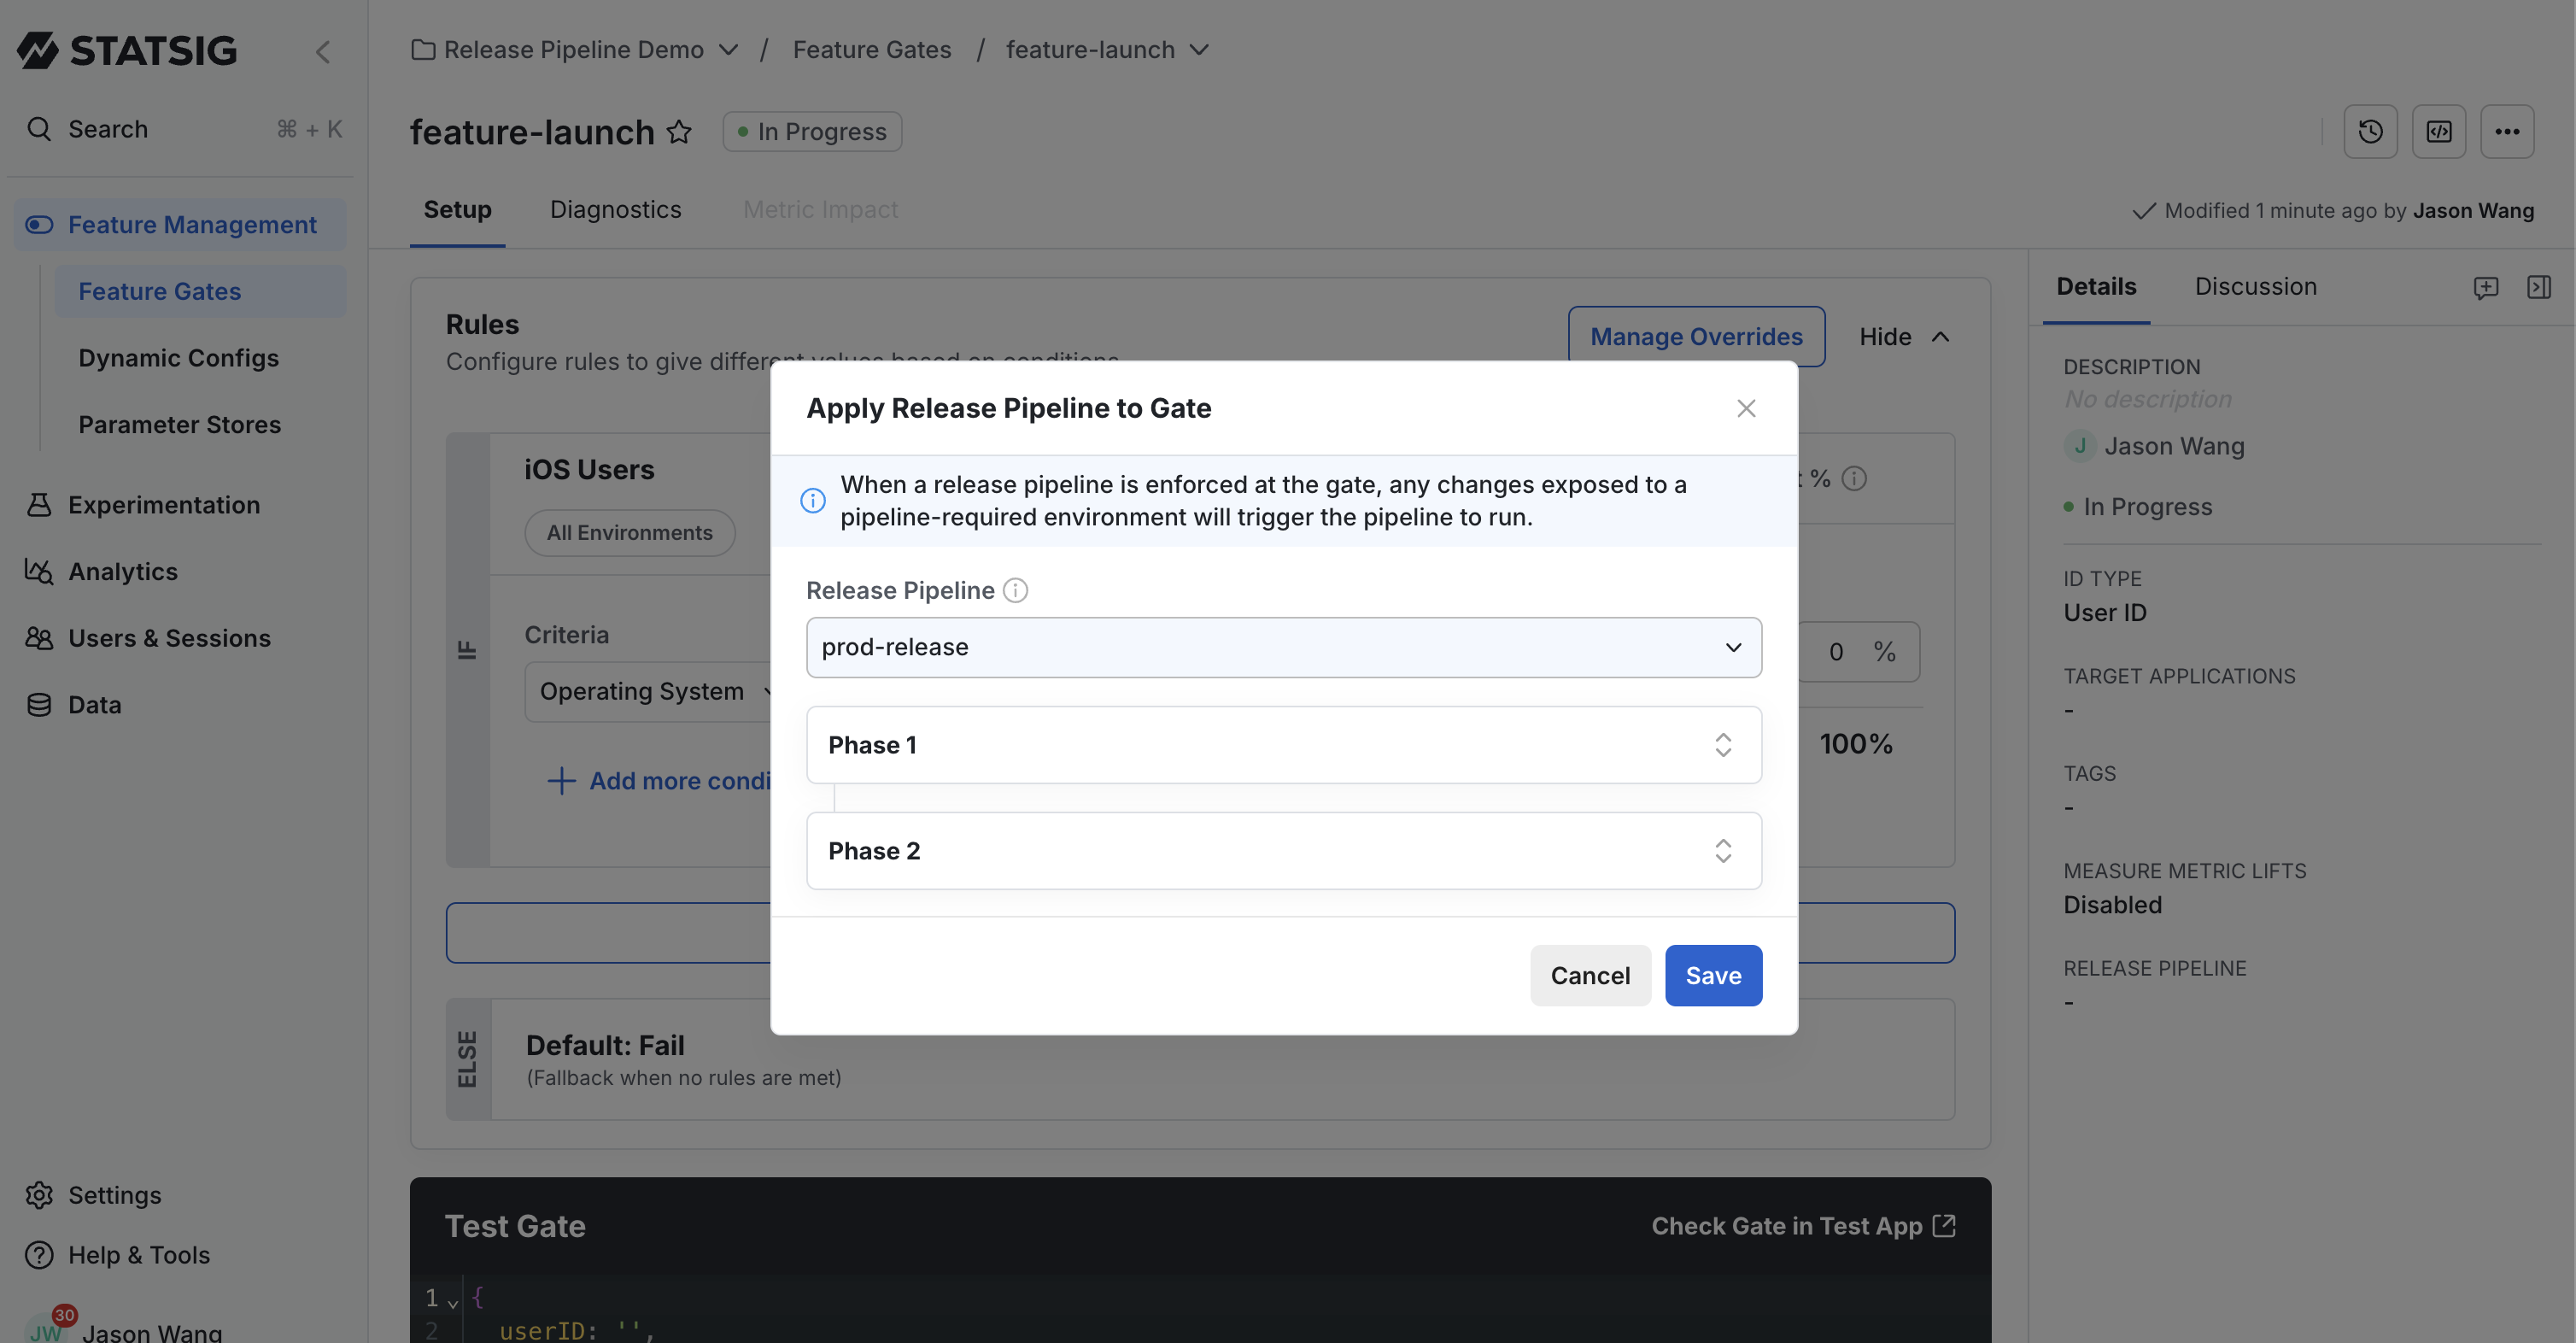This screenshot has height=1343, width=2576.
Task: Open the Experimentation section
Action: point(163,504)
